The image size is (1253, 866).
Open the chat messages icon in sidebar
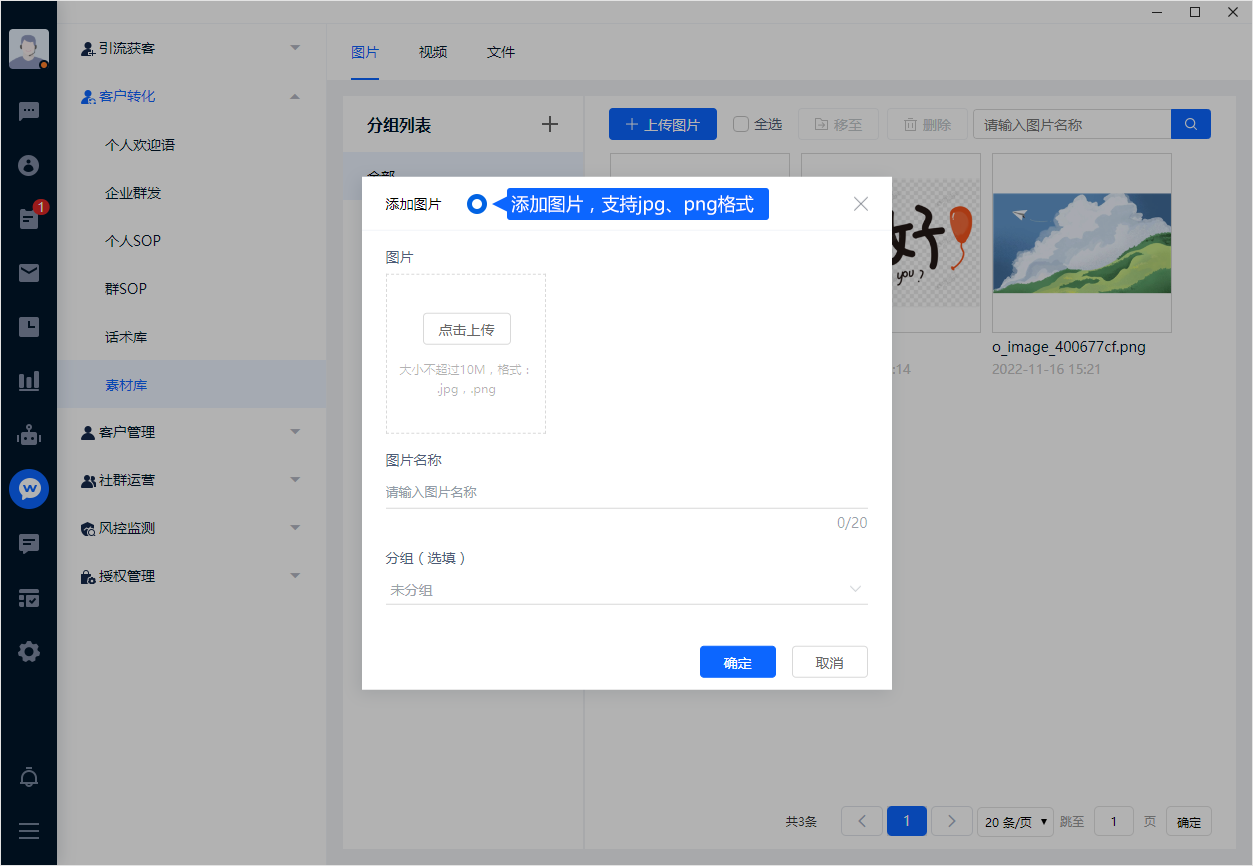point(29,111)
